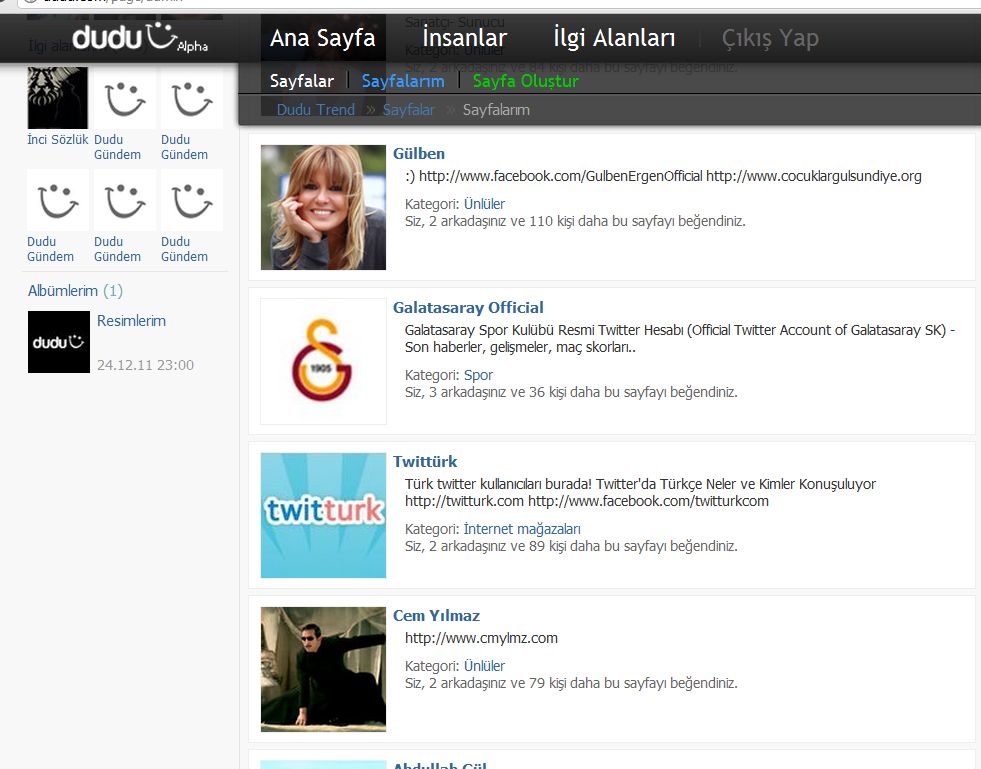The height and width of the screenshot is (769, 981).
Task: Open the Galatasaray Official page title
Action: 468,307
